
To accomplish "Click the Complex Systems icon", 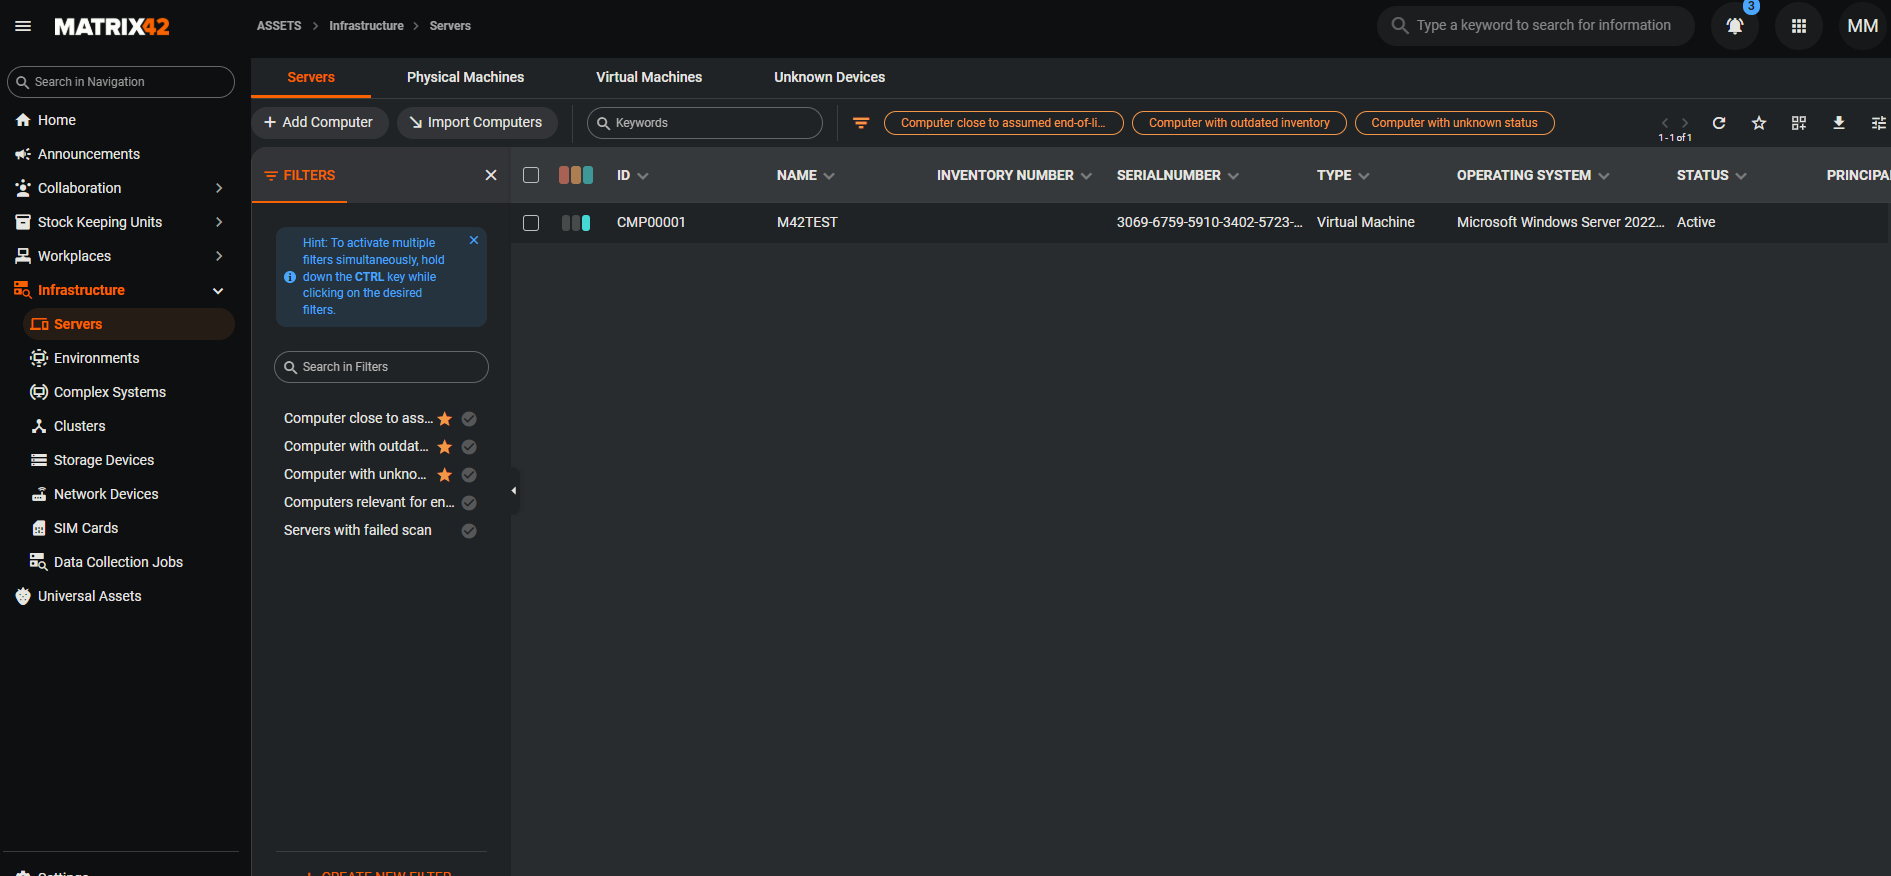I will [39, 392].
